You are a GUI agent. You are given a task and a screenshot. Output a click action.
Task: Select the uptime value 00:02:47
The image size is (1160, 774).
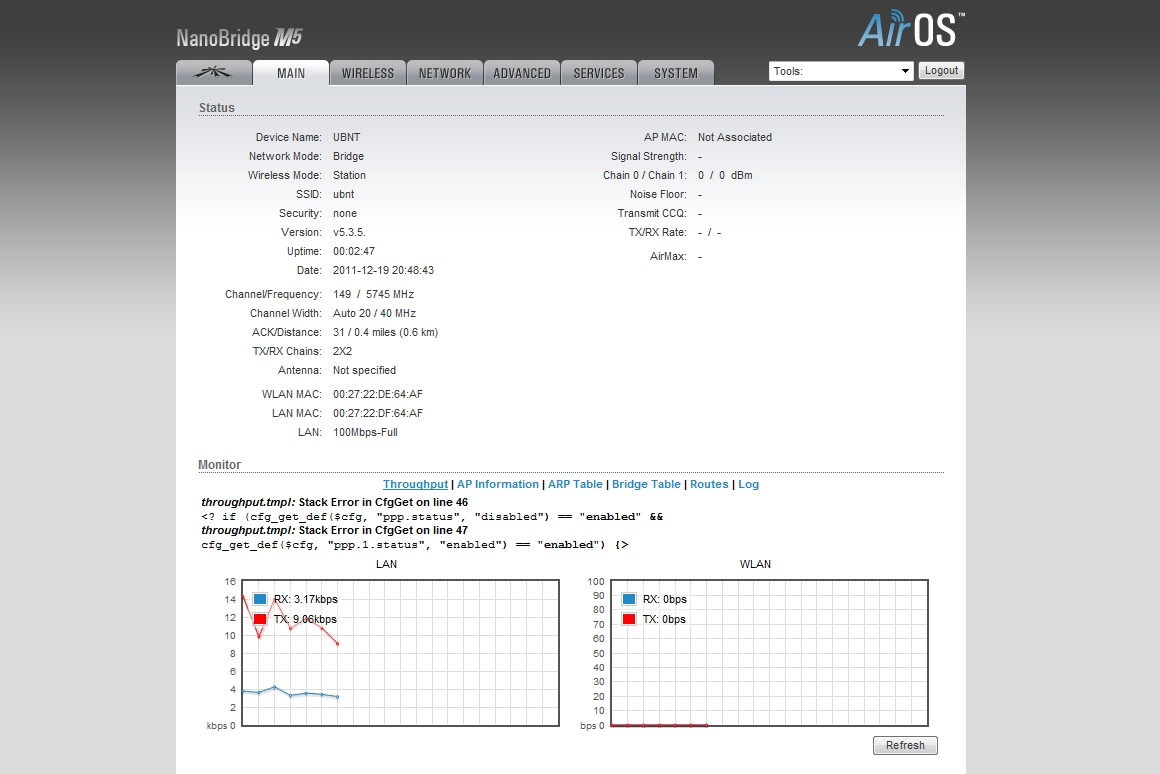pyautogui.click(x=354, y=251)
